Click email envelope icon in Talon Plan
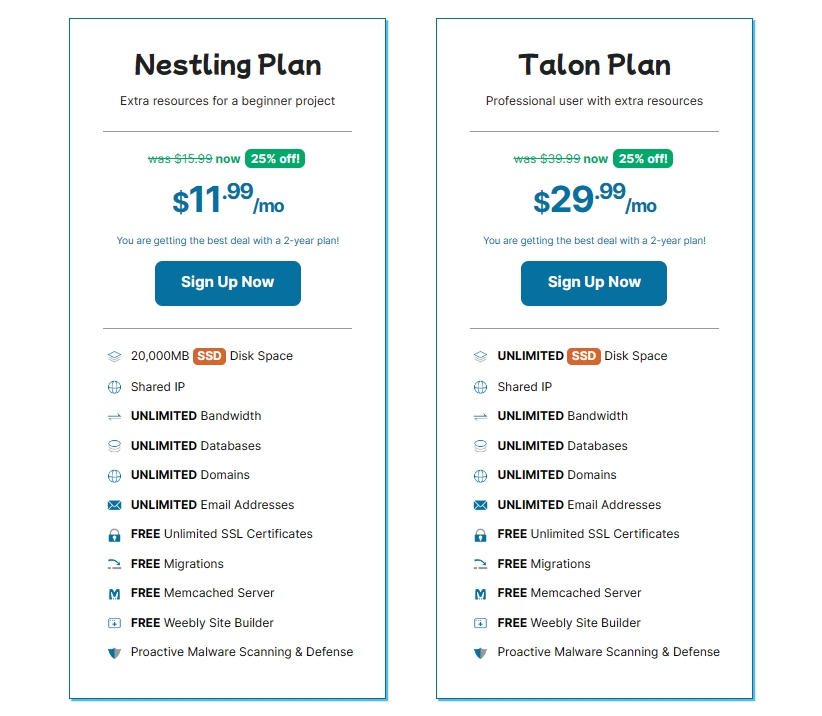Viewport: 822px width, 716px height. point(481,505)
